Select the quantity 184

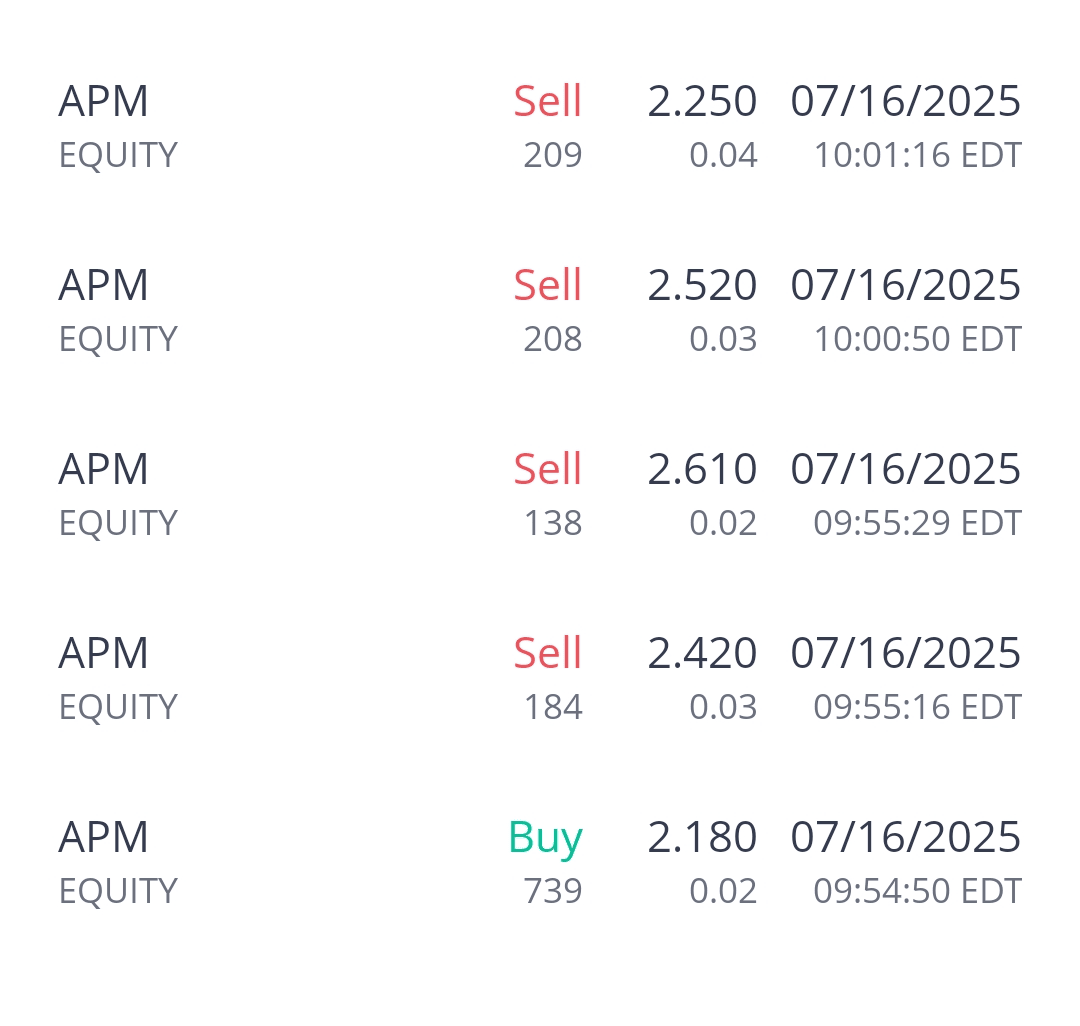552,707
